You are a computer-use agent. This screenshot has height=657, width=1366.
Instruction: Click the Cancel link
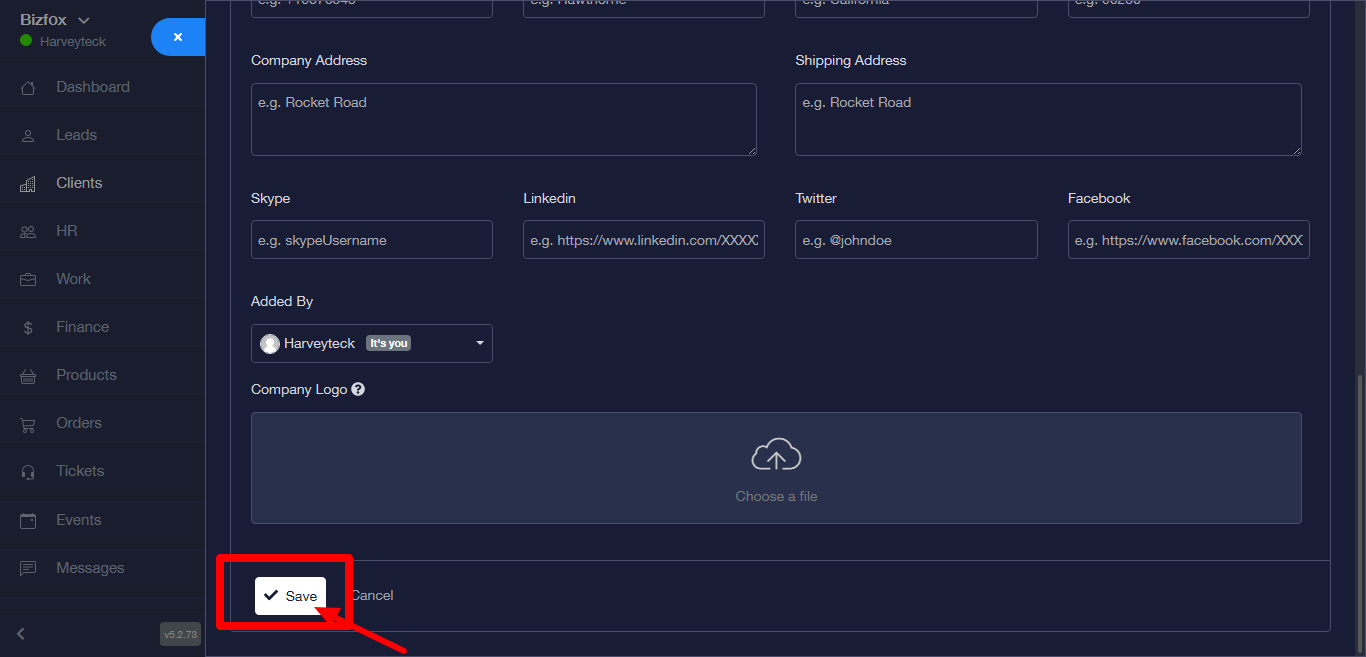373,595
